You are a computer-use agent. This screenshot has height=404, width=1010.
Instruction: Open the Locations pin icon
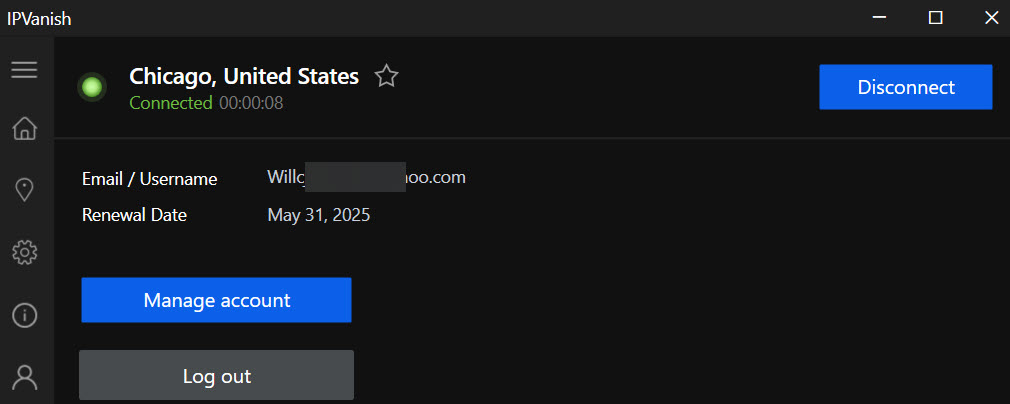24,190
